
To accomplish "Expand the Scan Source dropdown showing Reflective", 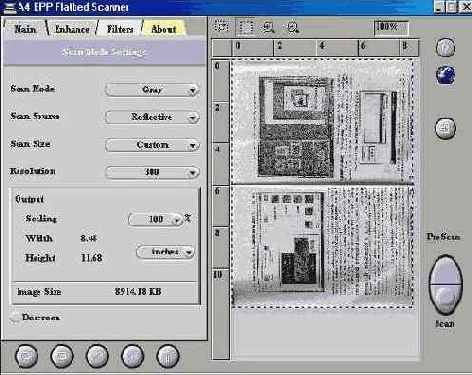I will [x=152, y=117].
